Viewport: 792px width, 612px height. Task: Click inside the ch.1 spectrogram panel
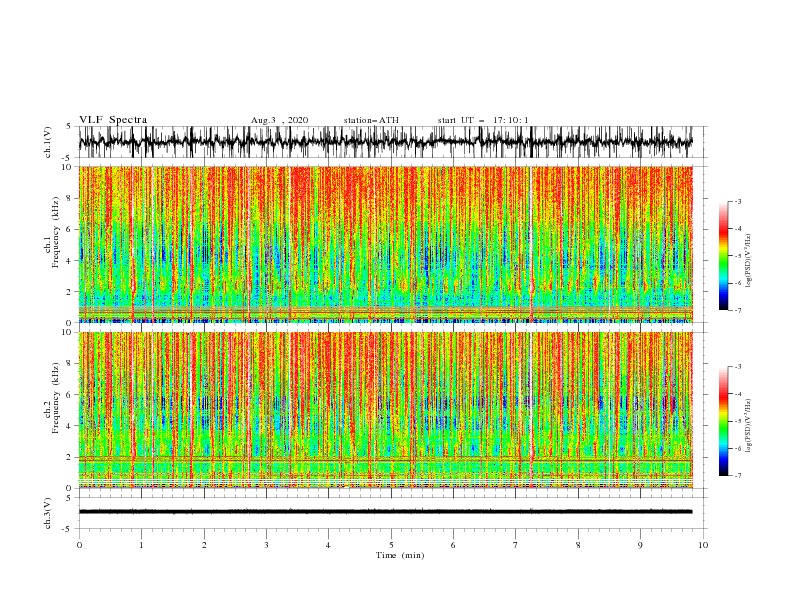pyautogui.click(x=385, y=244)
